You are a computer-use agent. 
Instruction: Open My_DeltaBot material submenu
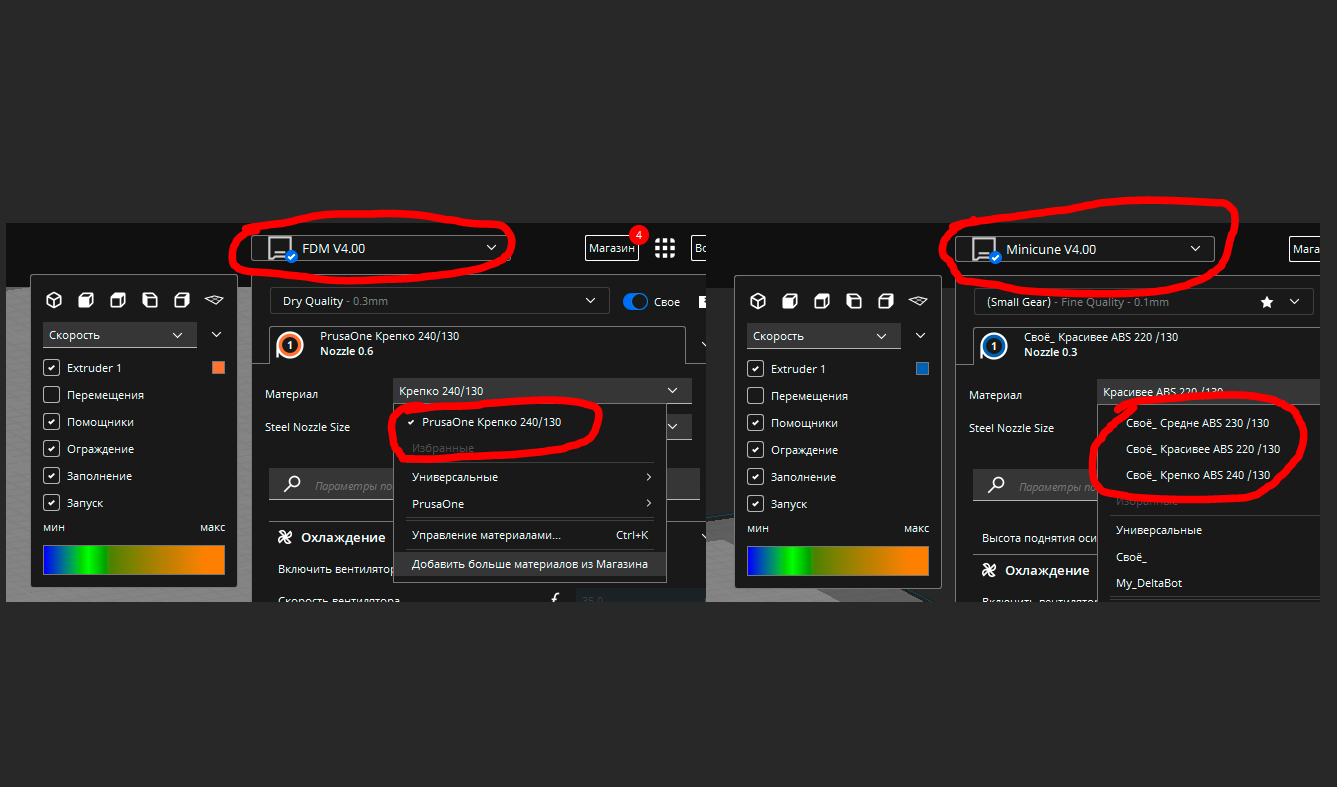tap(1149, 583)
